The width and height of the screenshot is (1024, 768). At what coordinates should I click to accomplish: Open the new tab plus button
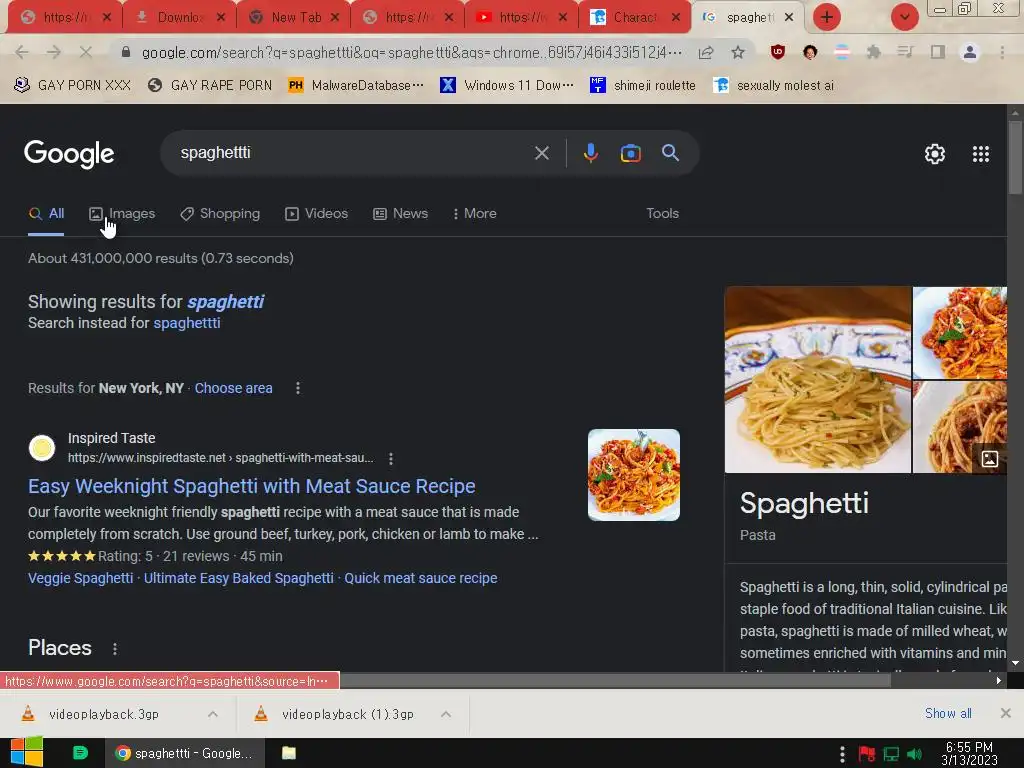pos(827,17)
